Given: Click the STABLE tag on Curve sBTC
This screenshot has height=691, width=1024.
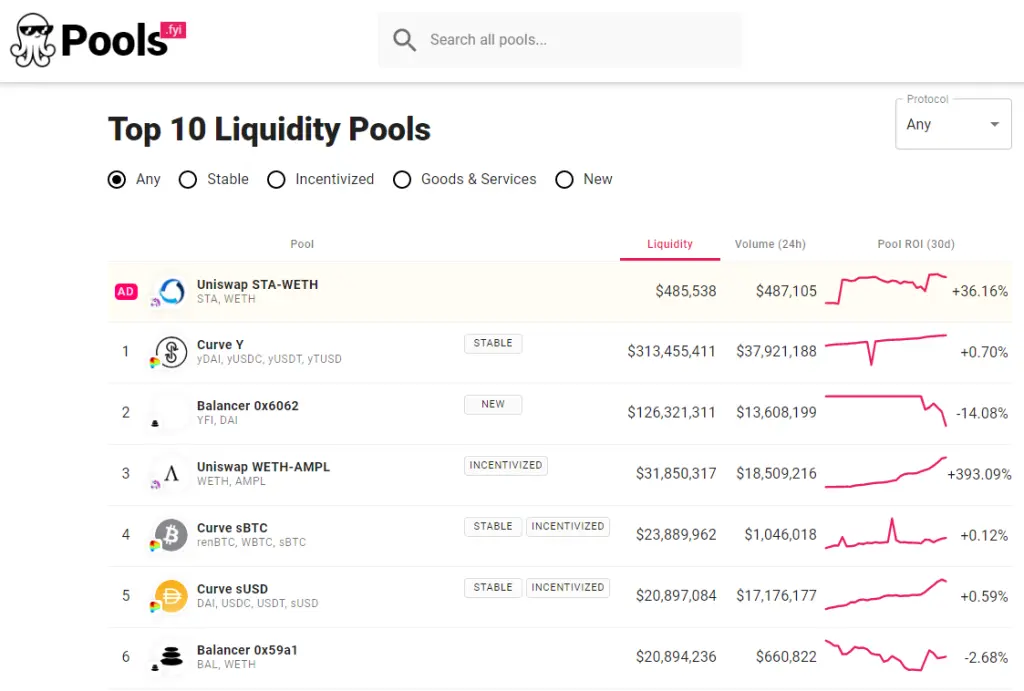Looking at the screenshot, I should [x=493, y=526].
